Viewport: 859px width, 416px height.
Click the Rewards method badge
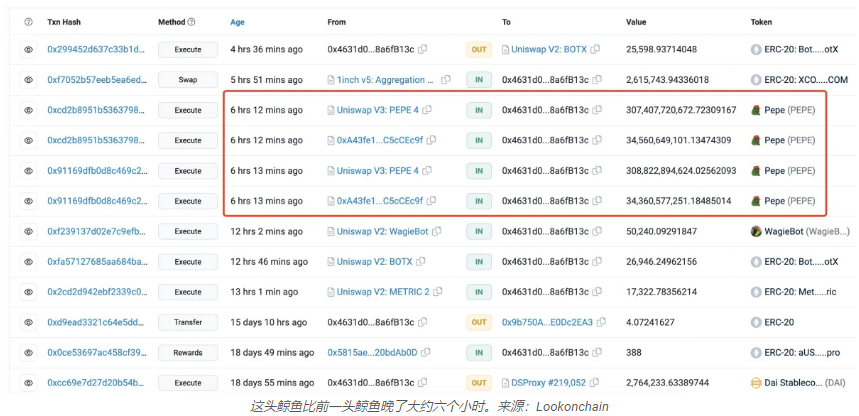tap(188, 352)
